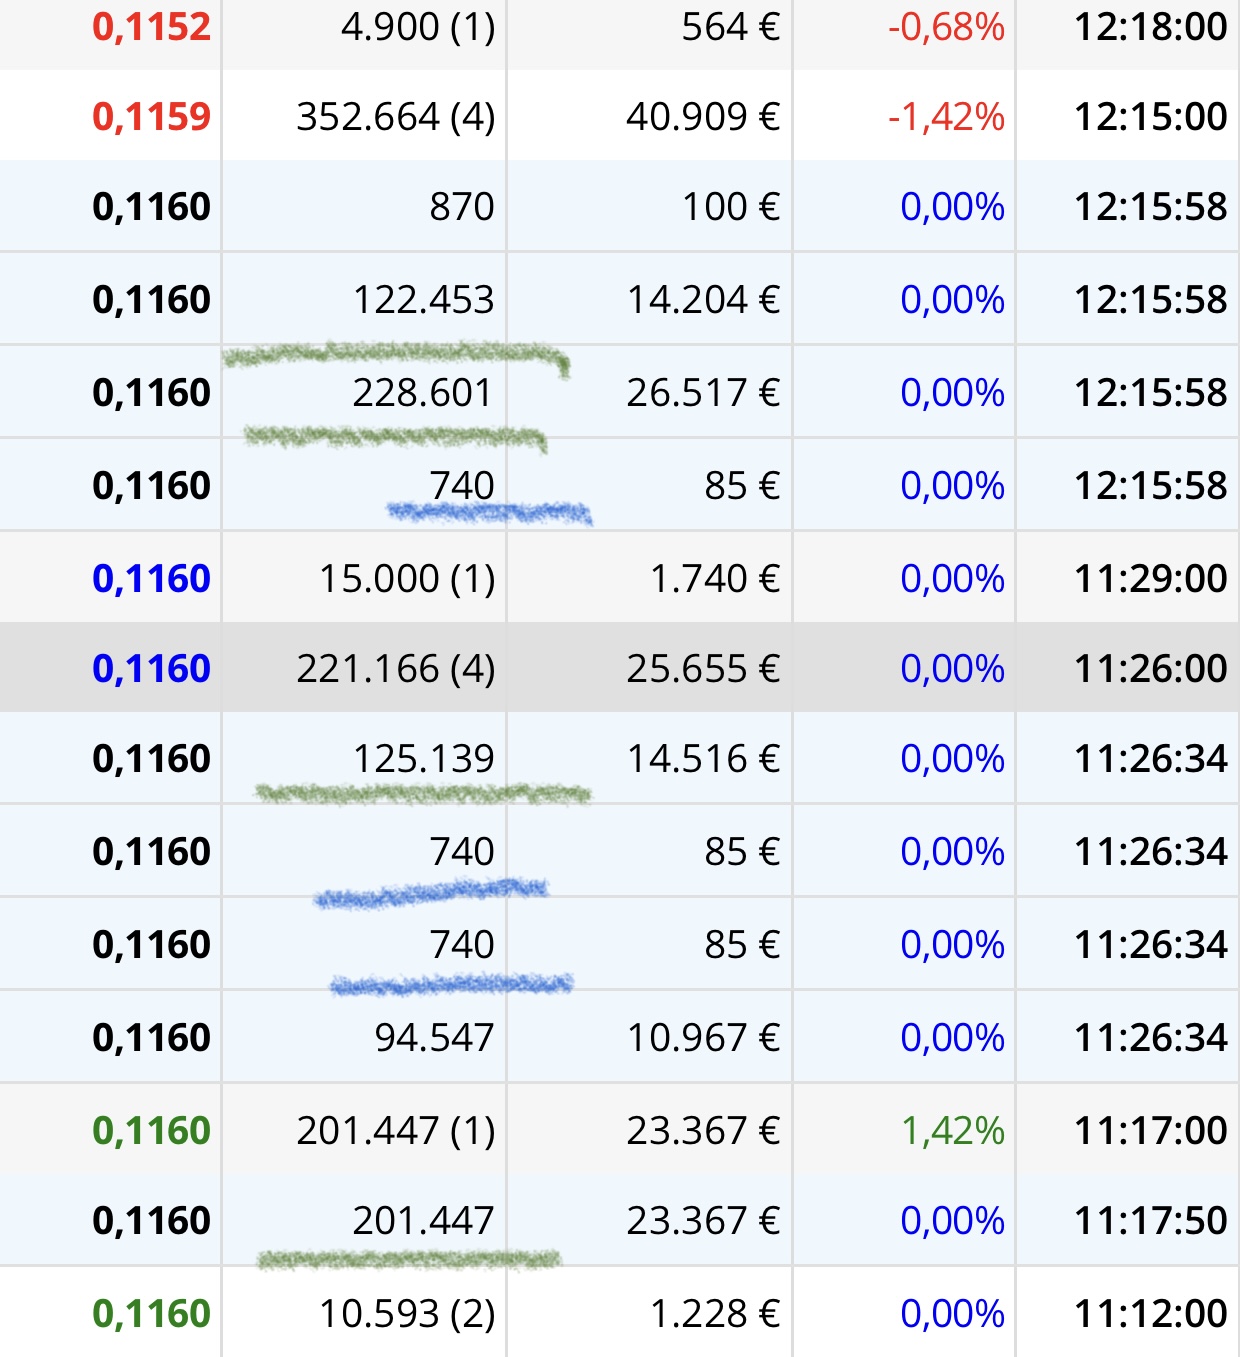This screenshot has width=1240, height=1357.
Task: Click blue price 0,1160 in 11:26:00 row
Action: (151, 669)
